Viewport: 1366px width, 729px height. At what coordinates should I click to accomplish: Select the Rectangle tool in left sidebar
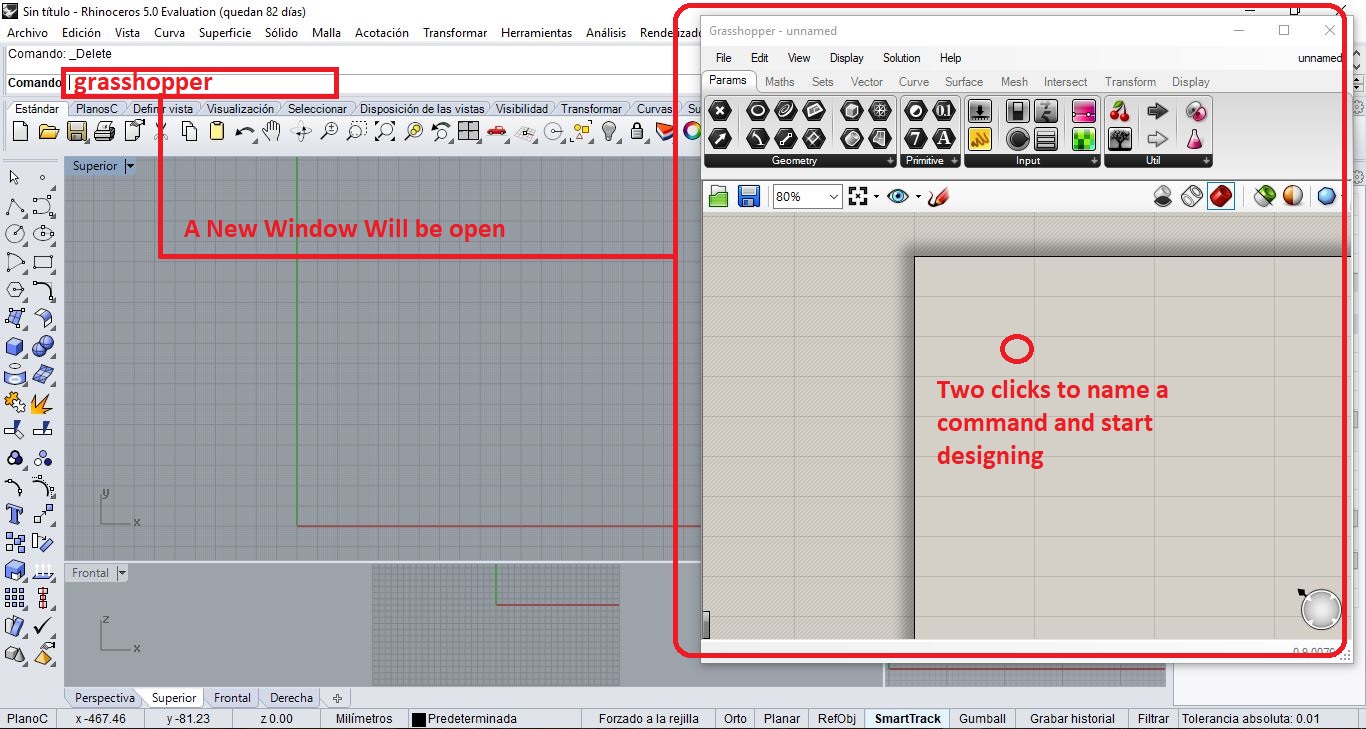[x=43, y=262]
